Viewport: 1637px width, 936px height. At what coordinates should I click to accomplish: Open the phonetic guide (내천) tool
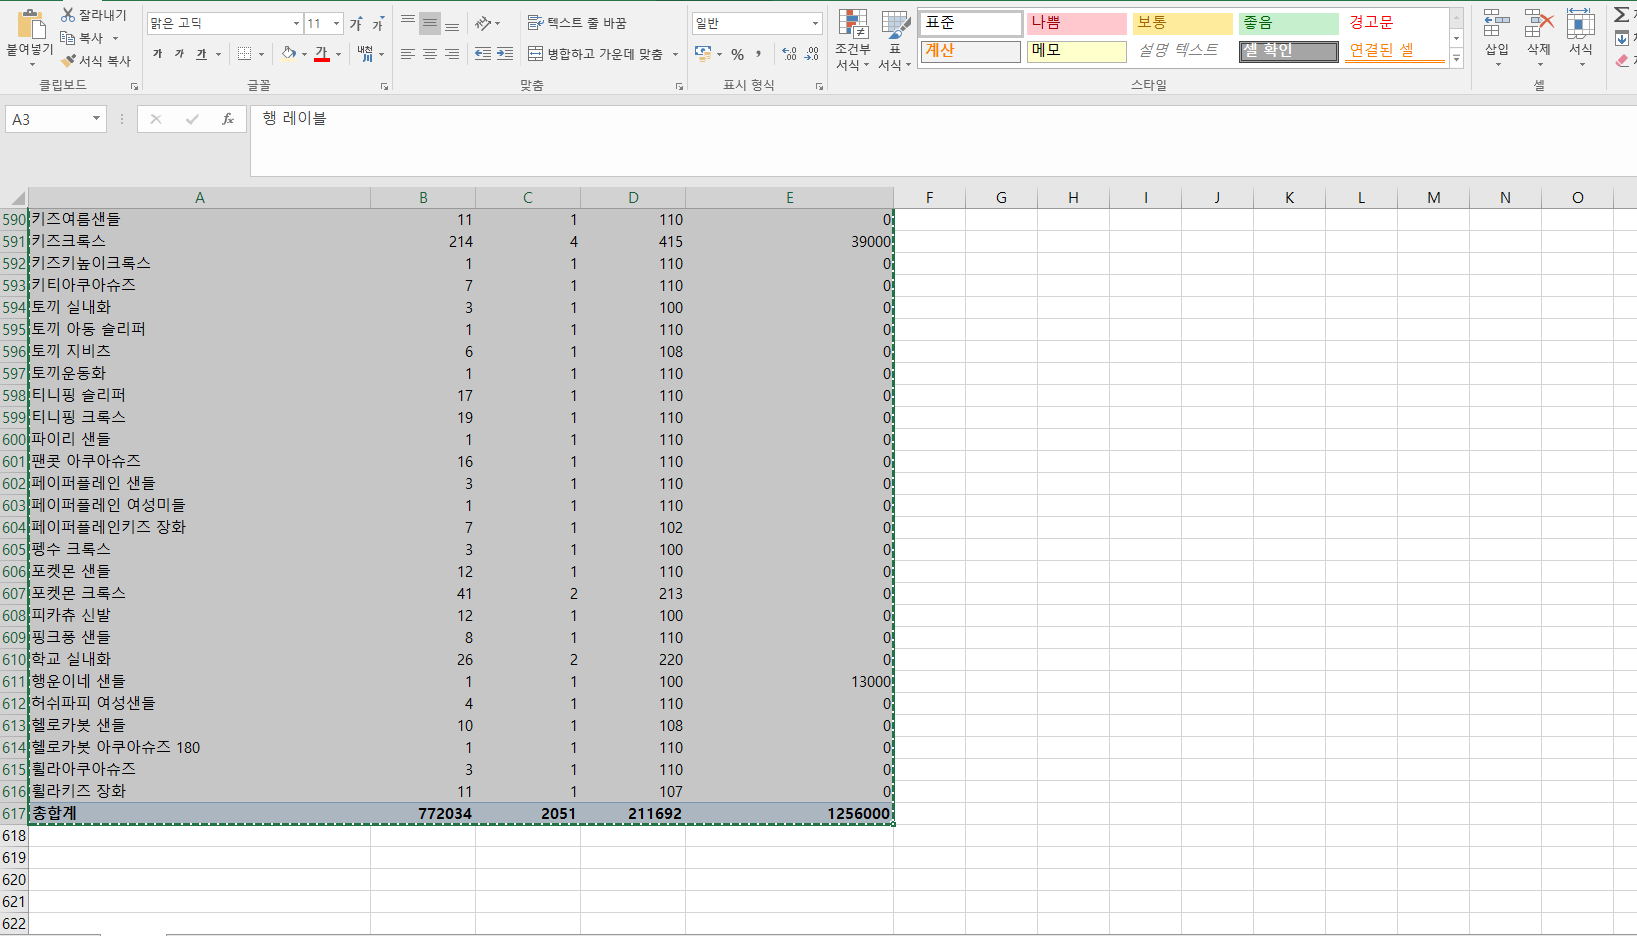point(365,53)
